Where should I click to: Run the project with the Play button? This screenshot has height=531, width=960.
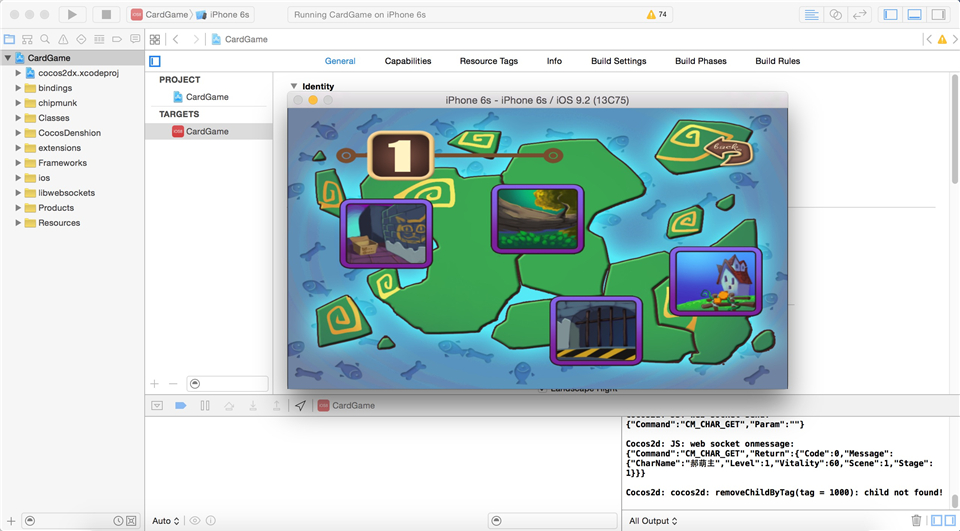pos(72,14)
